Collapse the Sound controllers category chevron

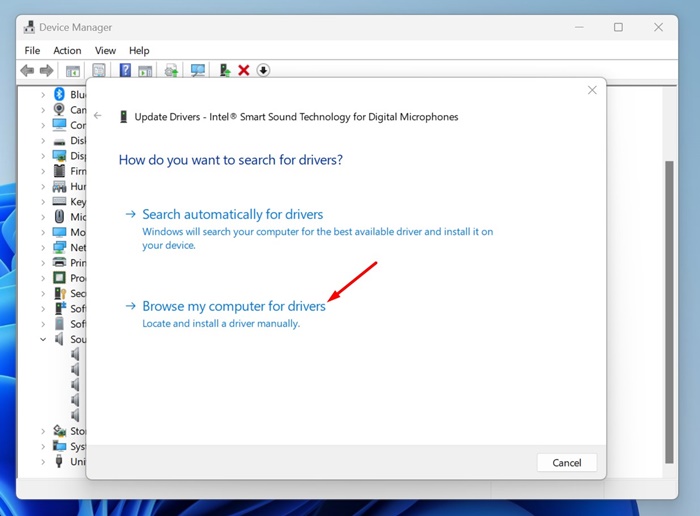[x=43, y=339]
